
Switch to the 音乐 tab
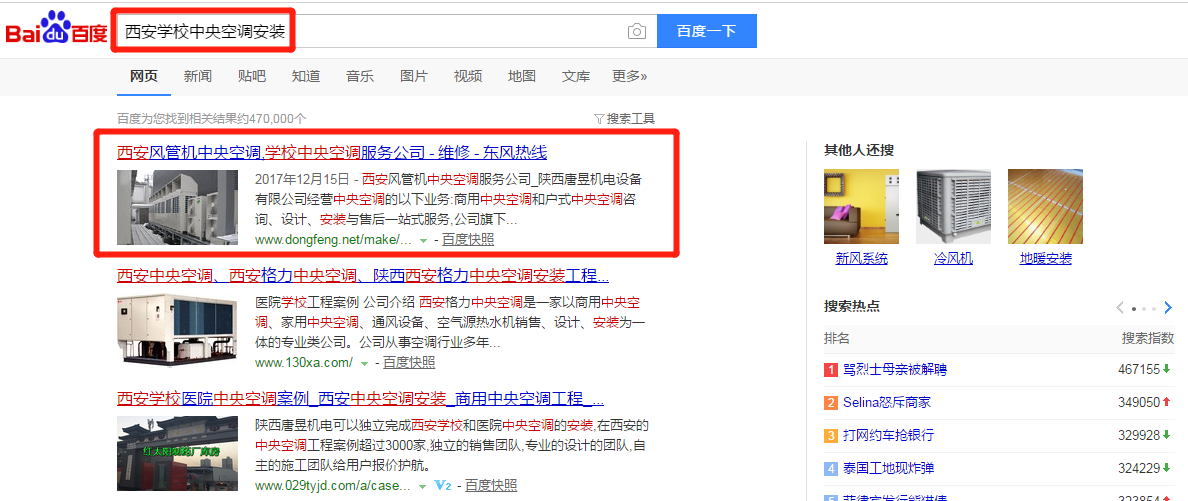click(360, 76)
